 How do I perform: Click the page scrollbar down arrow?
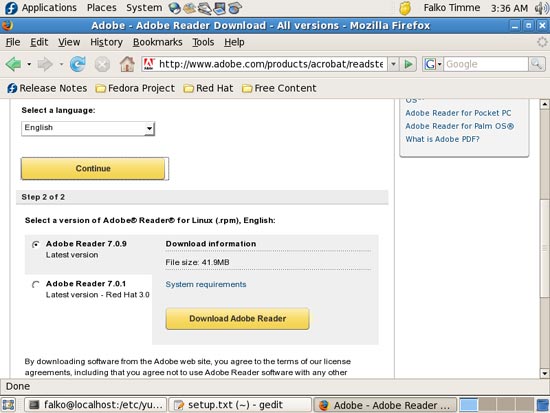coord(544,373)
